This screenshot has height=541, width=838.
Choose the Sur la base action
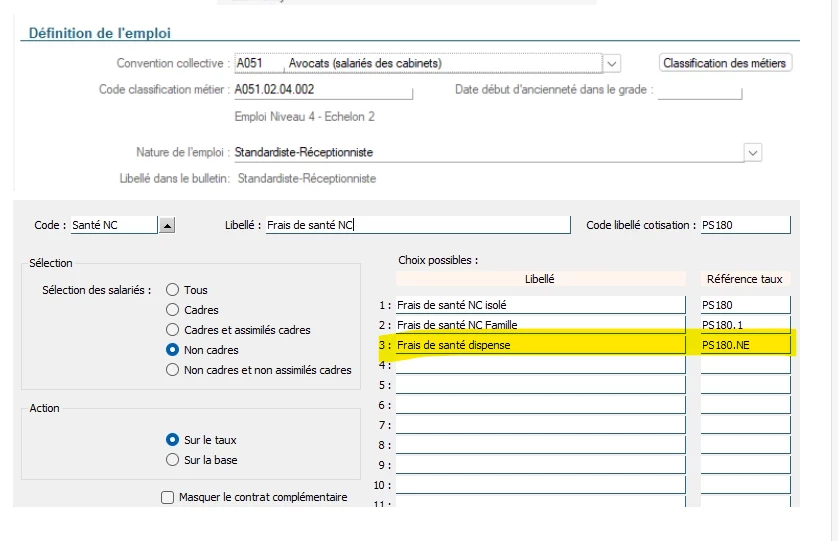(173, 460)
